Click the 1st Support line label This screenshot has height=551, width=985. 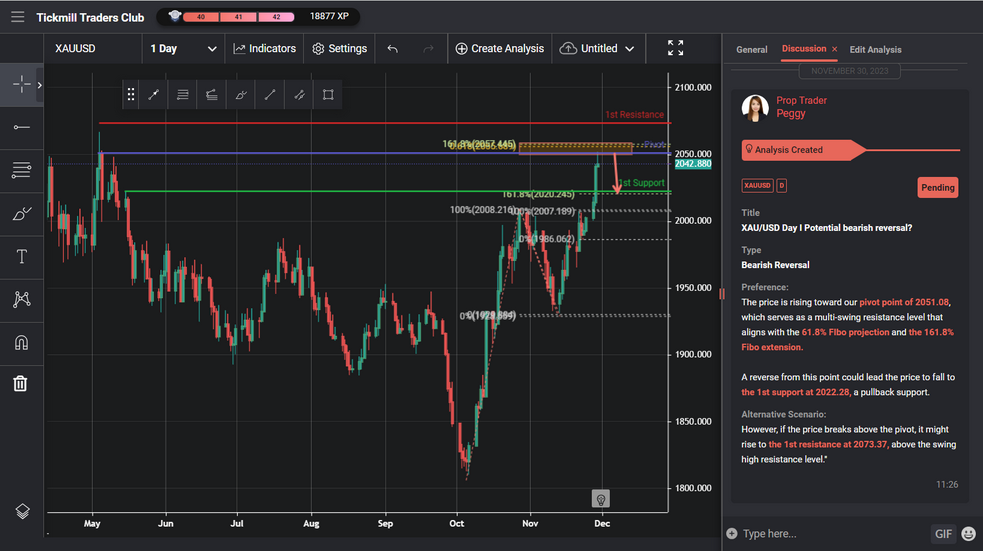641,183
